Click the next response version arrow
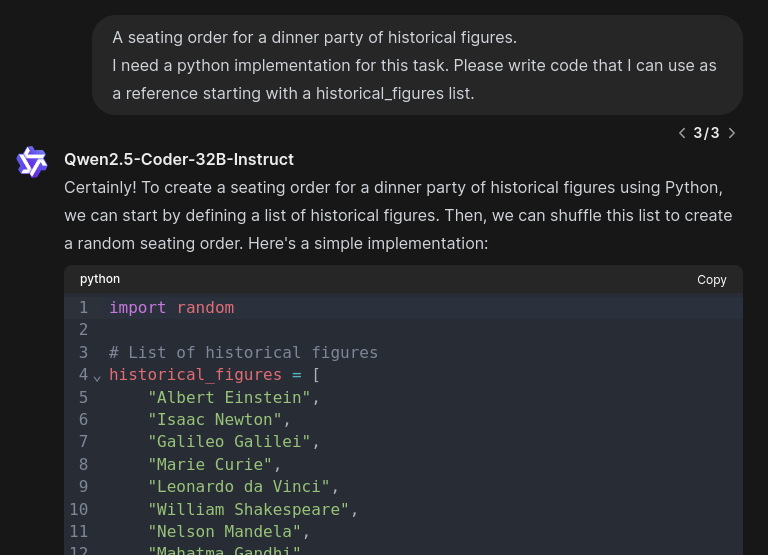The width and height of the screenshot is (768, 555). pyautogui.click(x=732, y=133)
